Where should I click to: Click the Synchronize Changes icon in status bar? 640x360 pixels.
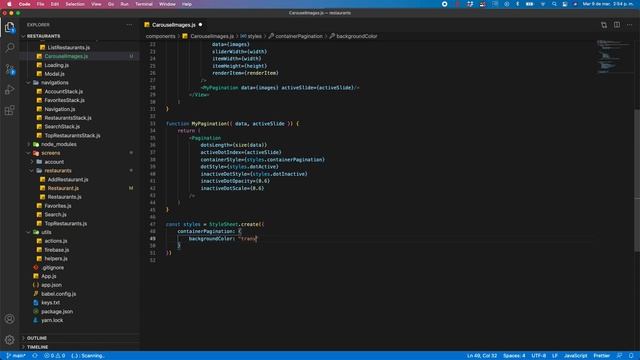[x=35, y=356]
